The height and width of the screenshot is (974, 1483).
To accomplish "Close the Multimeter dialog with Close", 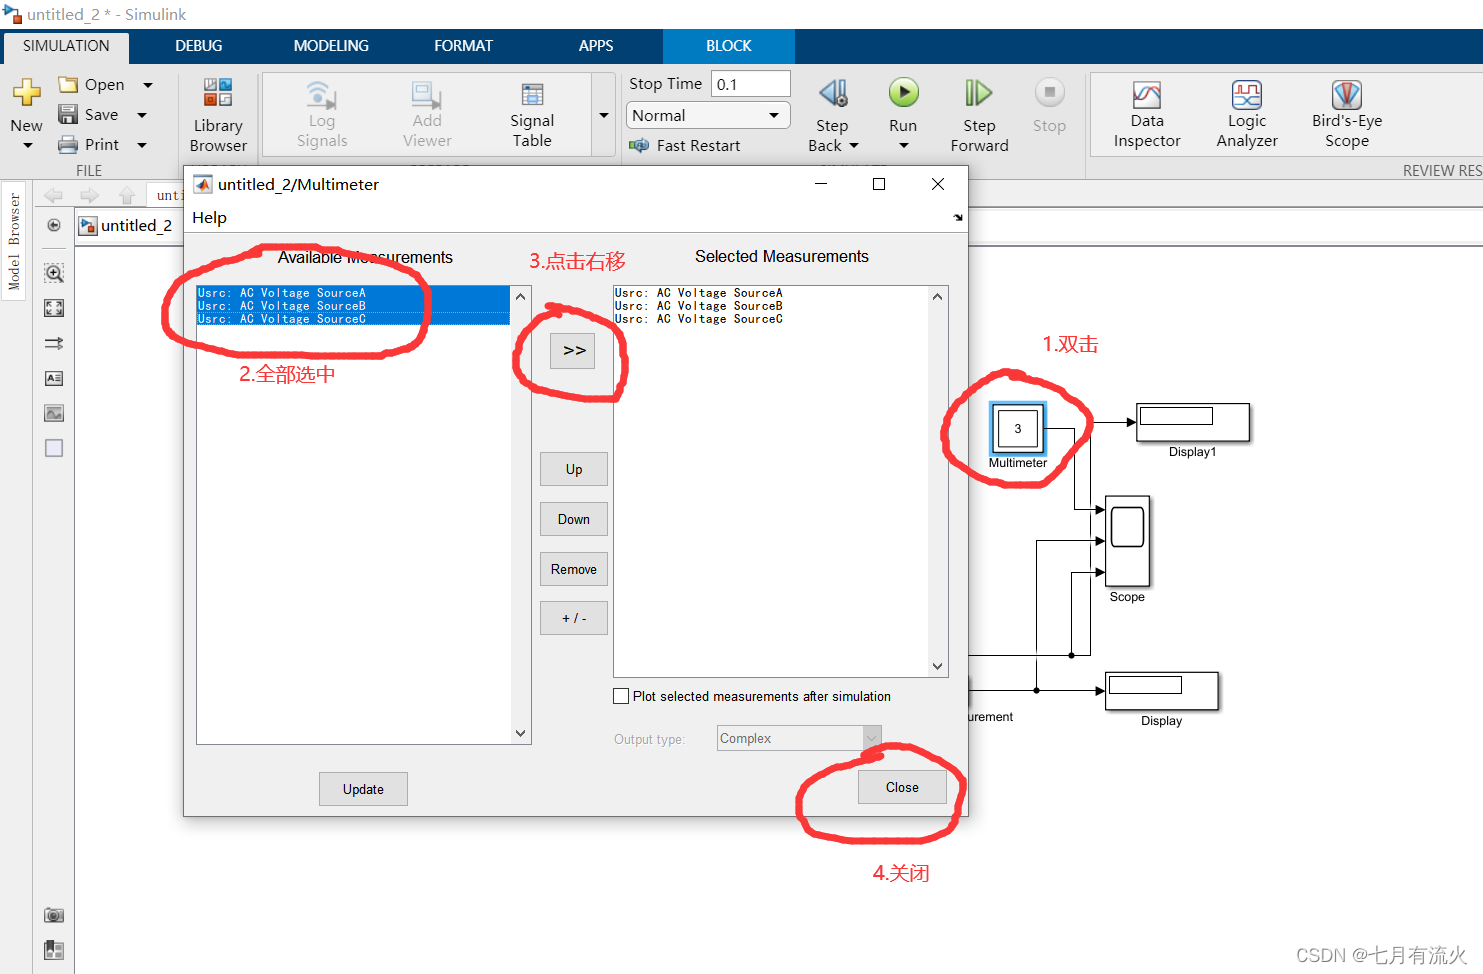I will pos(902,787).
